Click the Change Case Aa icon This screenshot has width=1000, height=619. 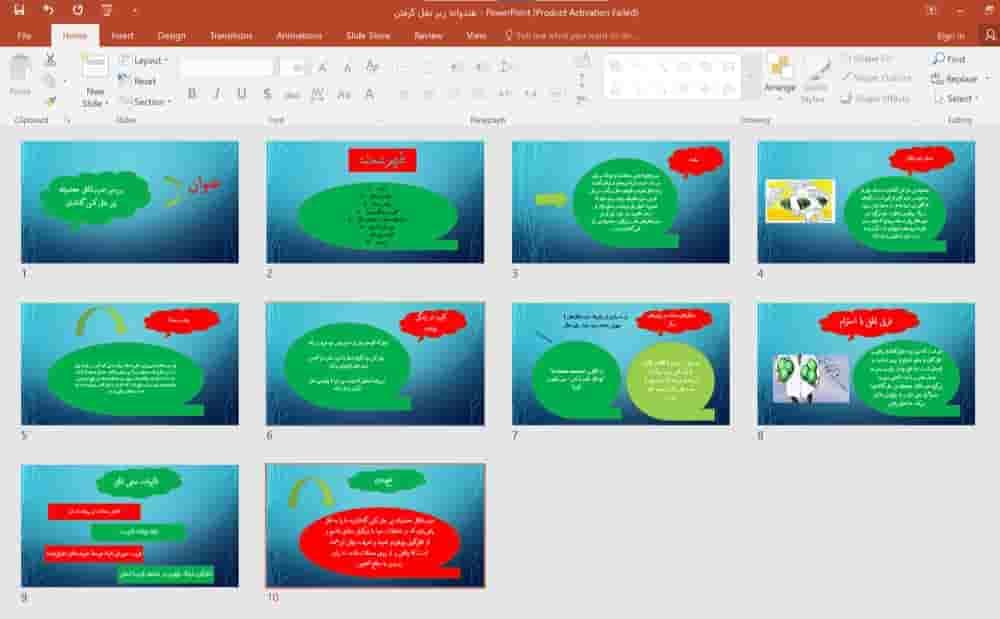[344, 94]
